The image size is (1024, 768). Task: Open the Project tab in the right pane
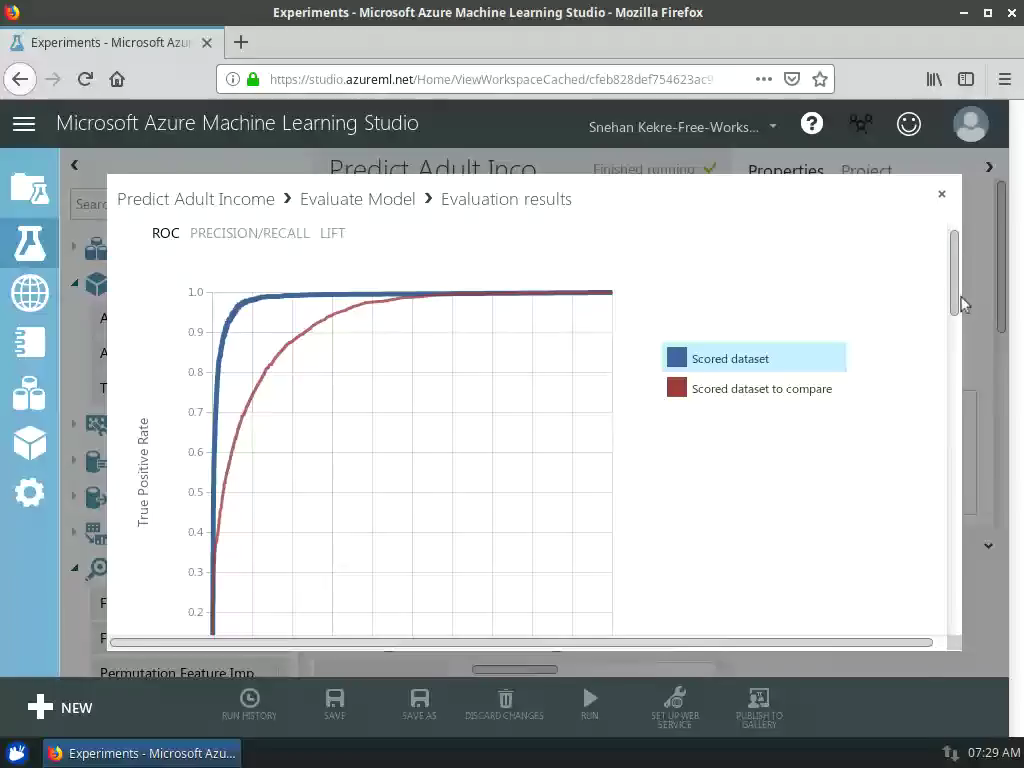(866, 170)
